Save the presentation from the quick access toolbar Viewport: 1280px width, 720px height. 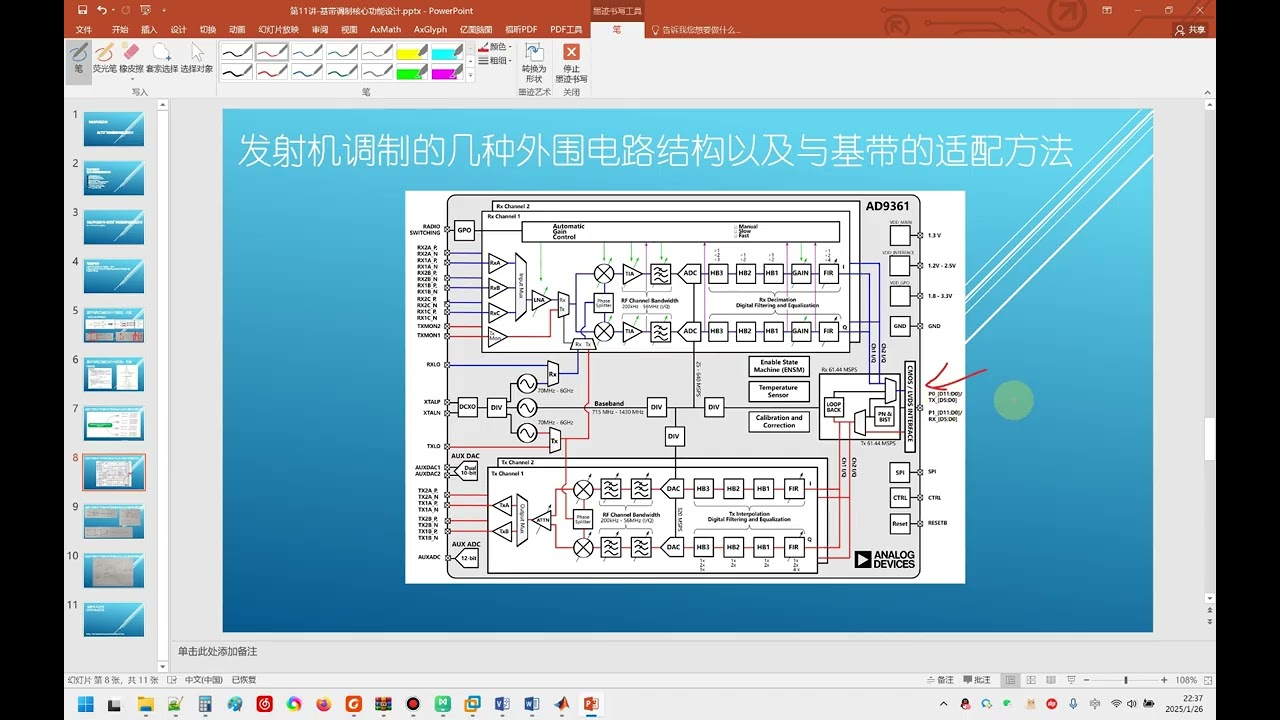(80, 10)
